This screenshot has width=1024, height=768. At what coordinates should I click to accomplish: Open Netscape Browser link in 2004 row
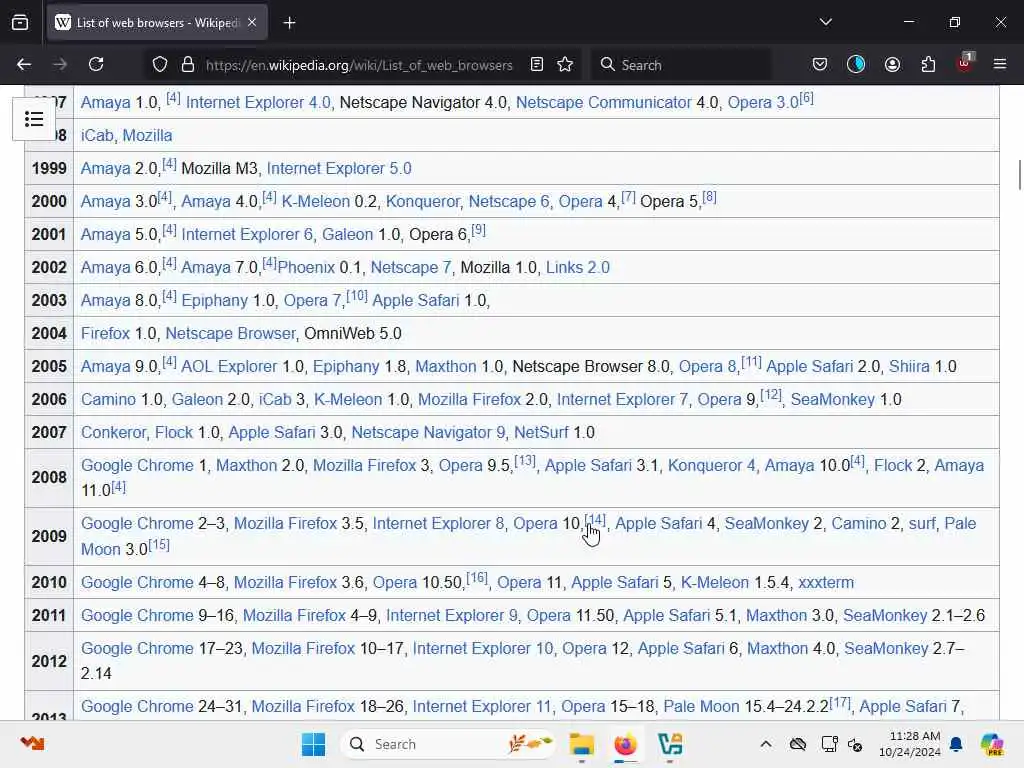230,333
